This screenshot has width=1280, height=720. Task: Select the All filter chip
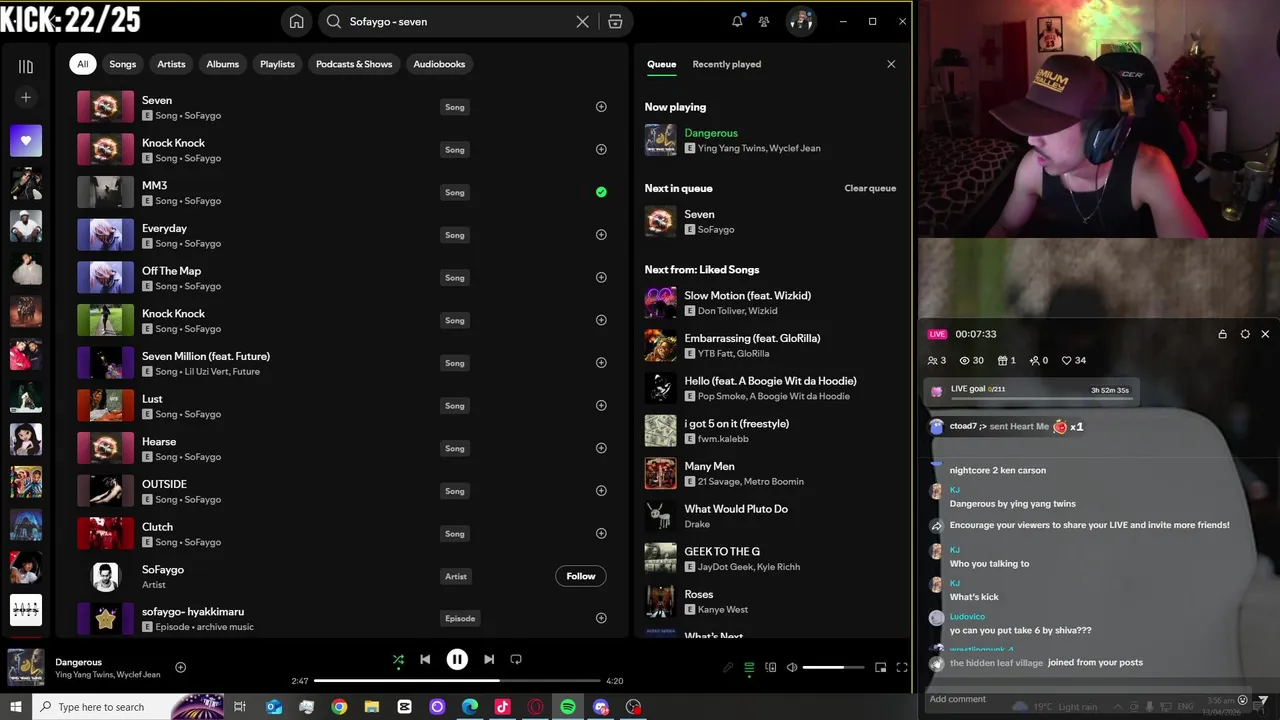82,64
